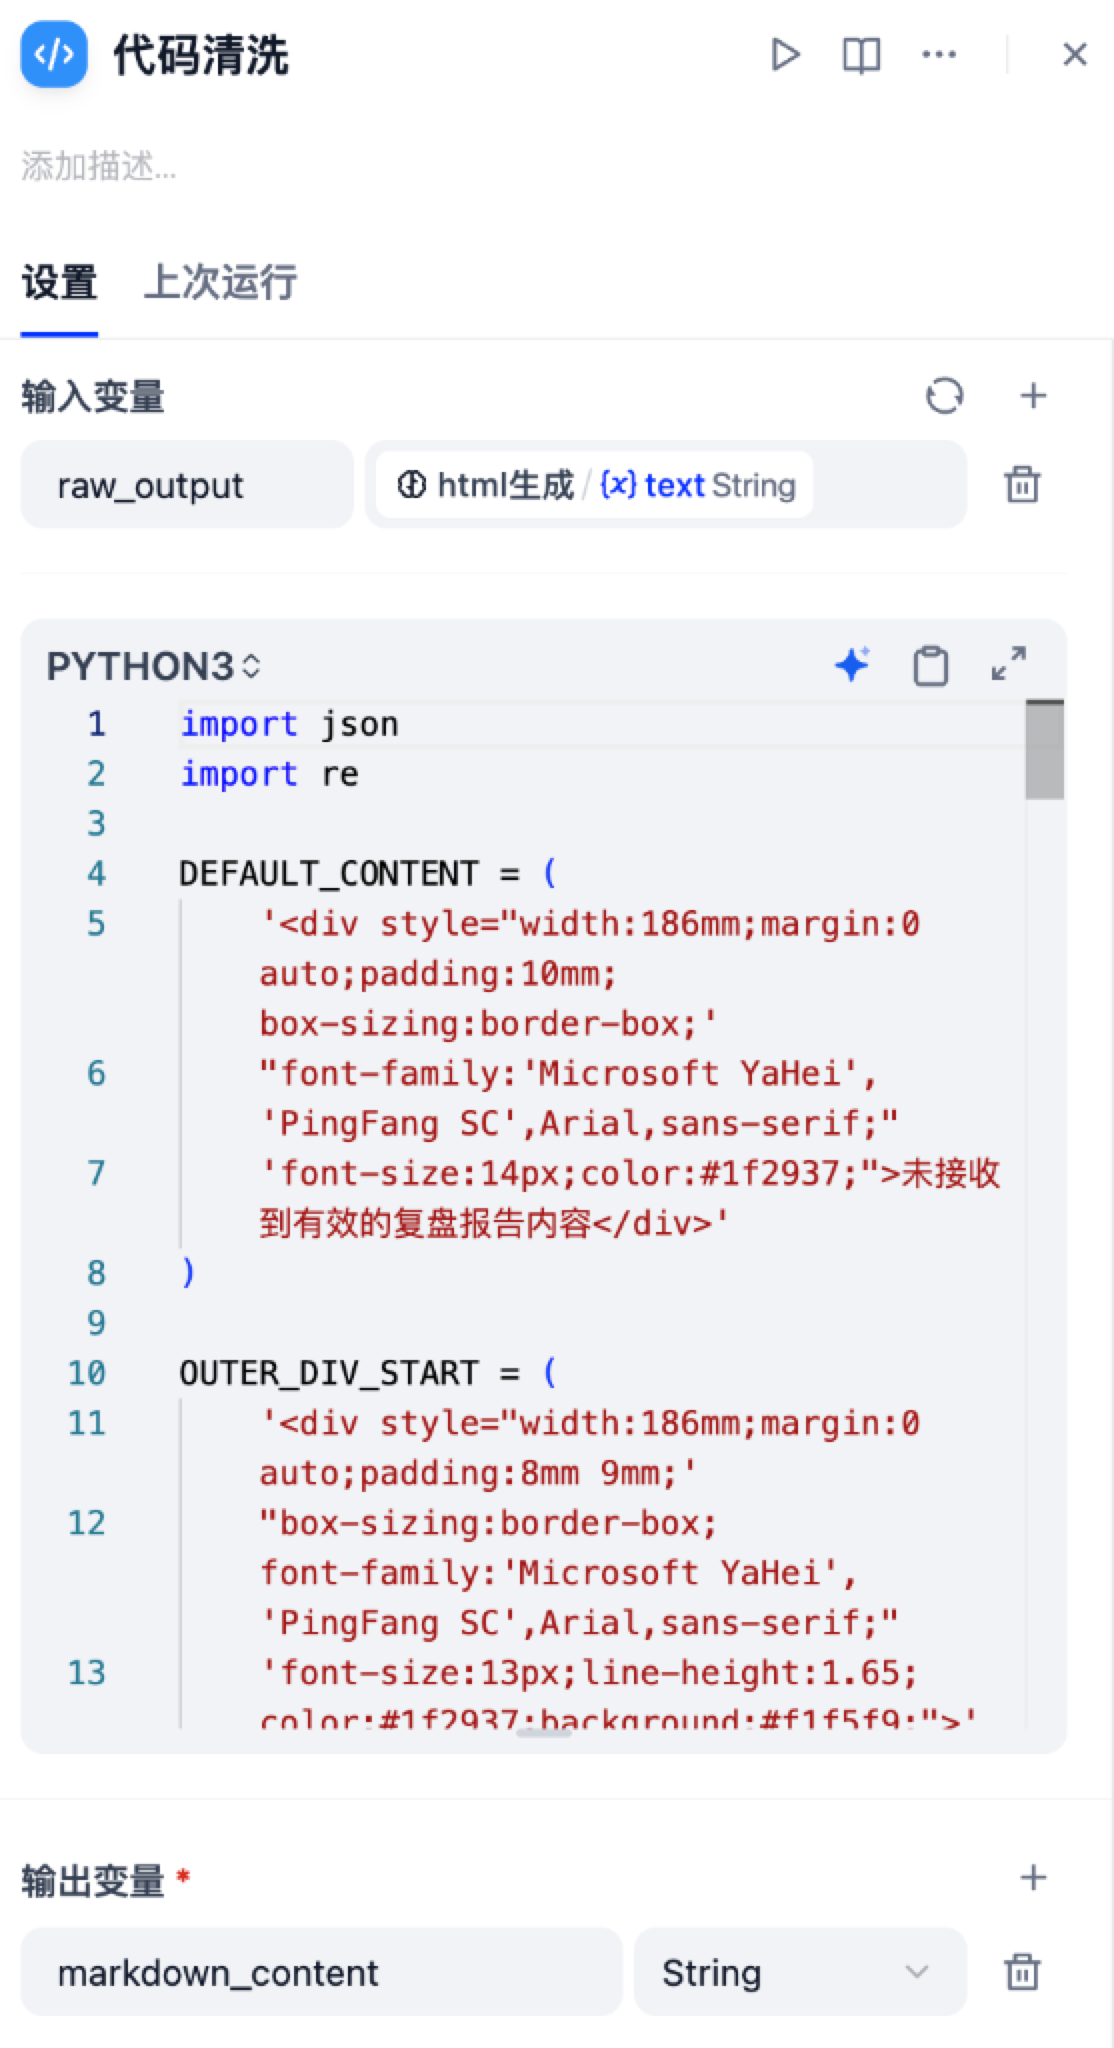This screenshot has width=1114, height=2048.
Task: Edit the markdown_content output name field
Action: [321, 1972]
